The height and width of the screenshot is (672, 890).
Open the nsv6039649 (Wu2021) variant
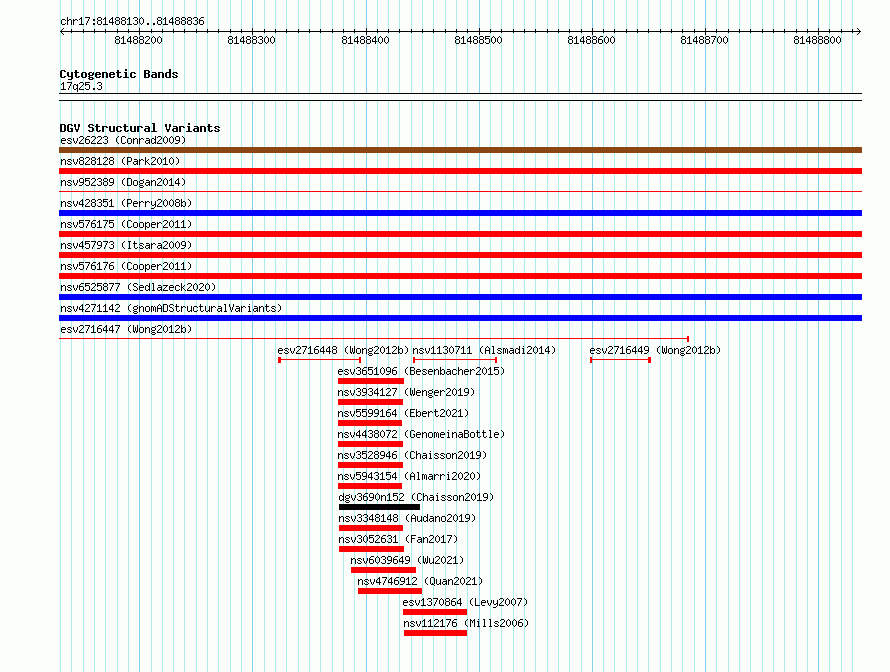(x=407, y=560)
